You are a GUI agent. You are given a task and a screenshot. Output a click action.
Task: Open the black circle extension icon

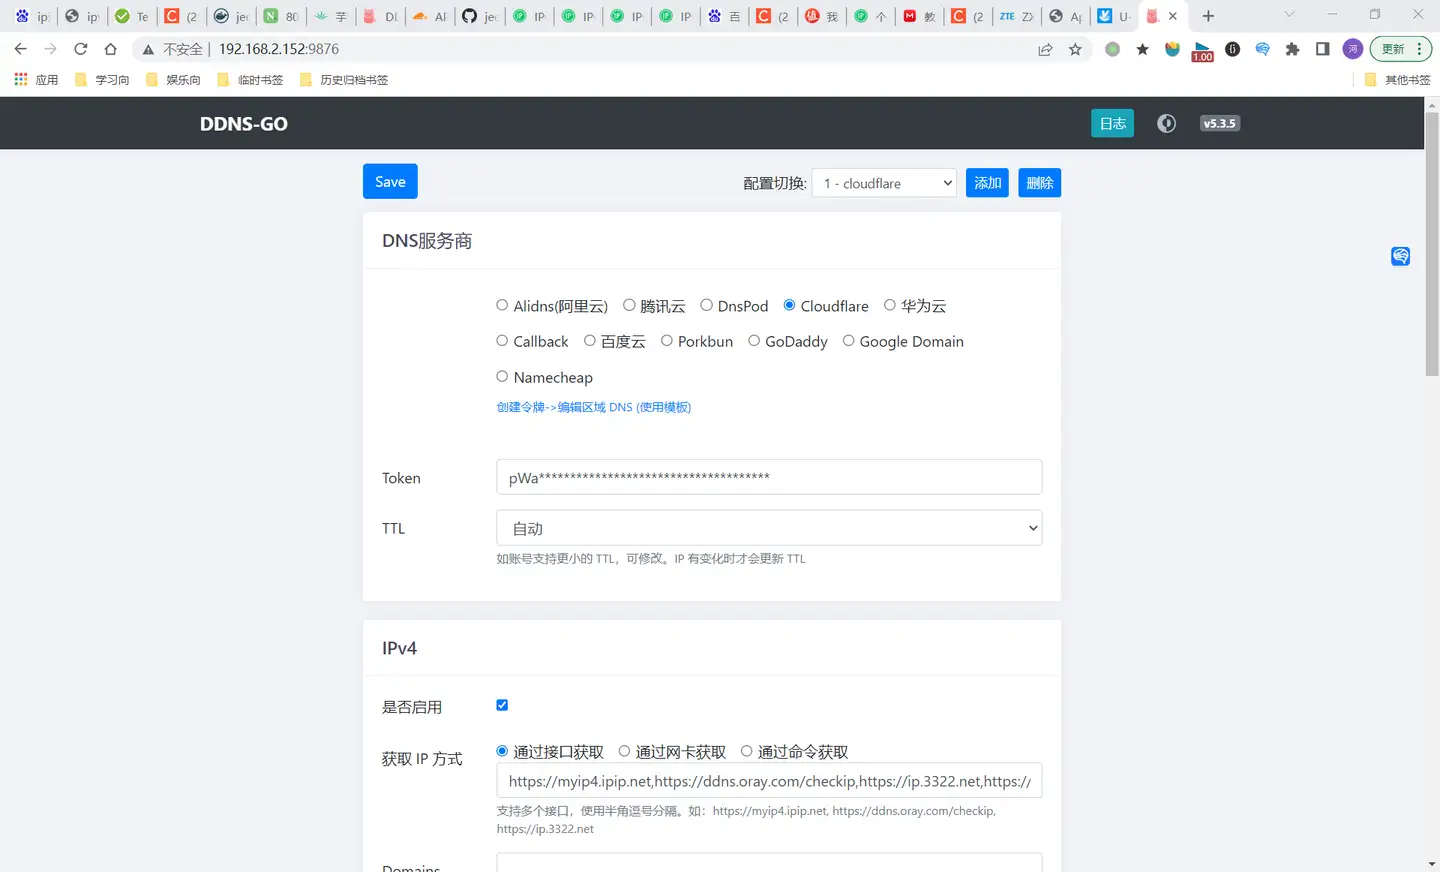pyautogui.click(x=1232, y=49)
